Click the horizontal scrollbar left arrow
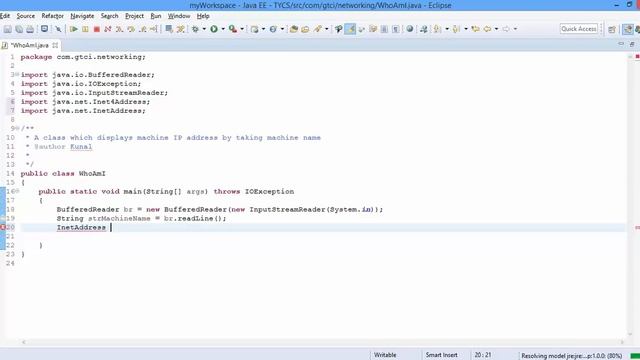Screen dimensions: 640x360 point(24,342)
